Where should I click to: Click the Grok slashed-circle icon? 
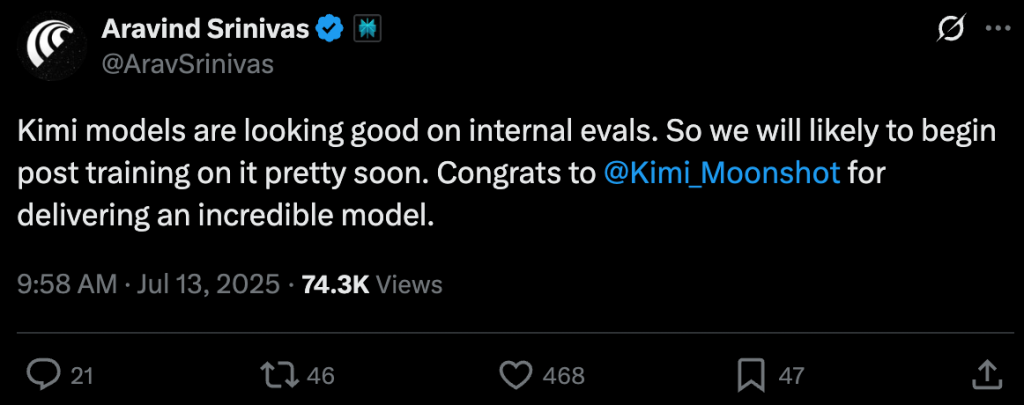(951, 29)
